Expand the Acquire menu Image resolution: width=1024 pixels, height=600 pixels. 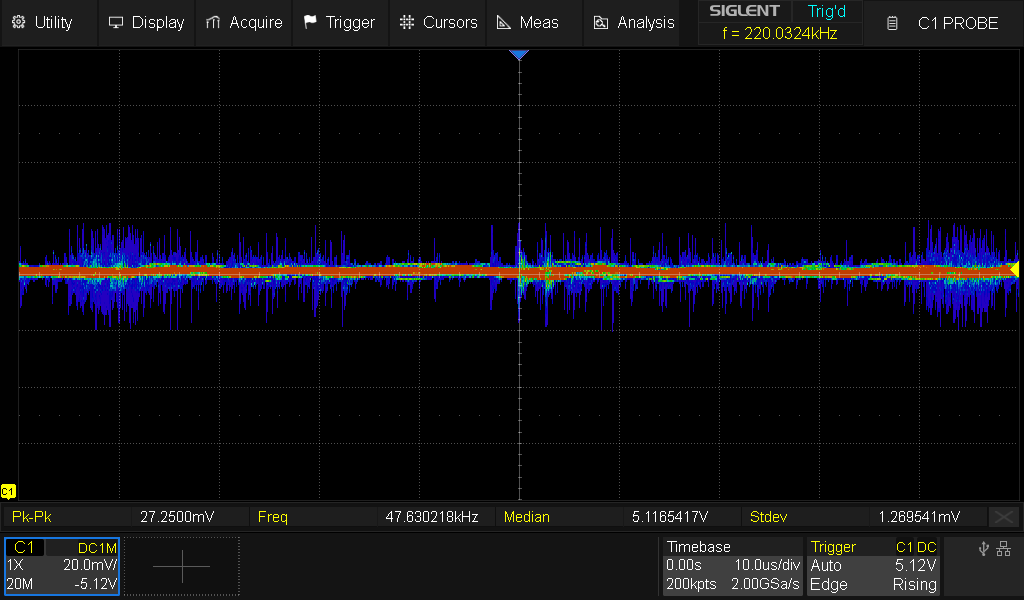[x=244, y=22]
